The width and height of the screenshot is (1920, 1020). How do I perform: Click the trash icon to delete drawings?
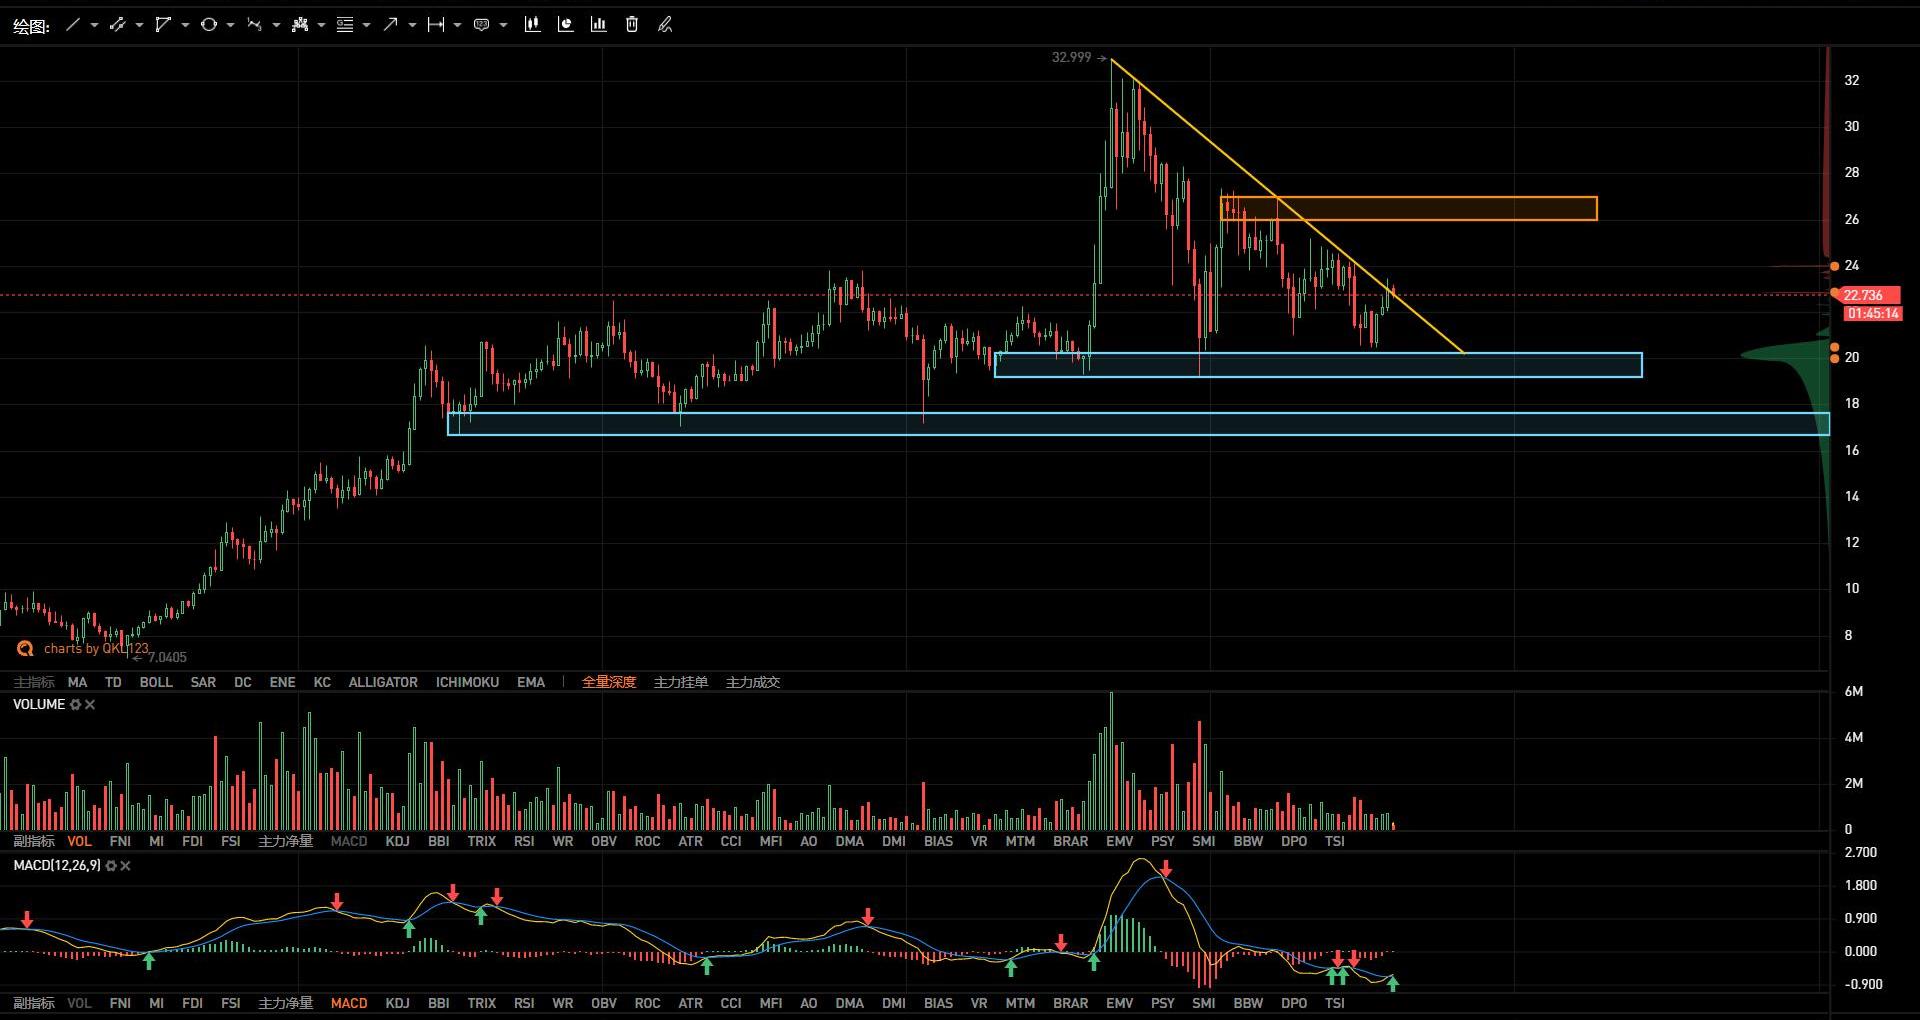632,25
